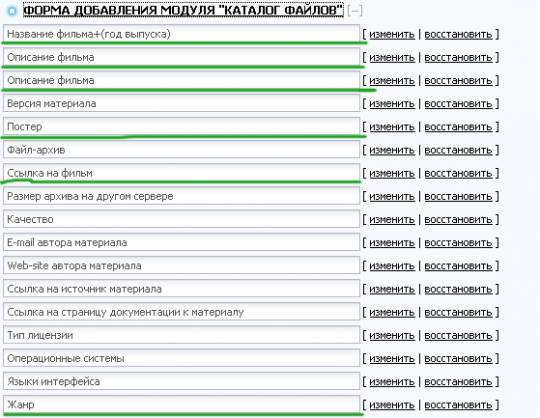Screen dimensions: 540x418
Task: Click 'восстановить' for Тип лицензии
Action: pos(458,335)
